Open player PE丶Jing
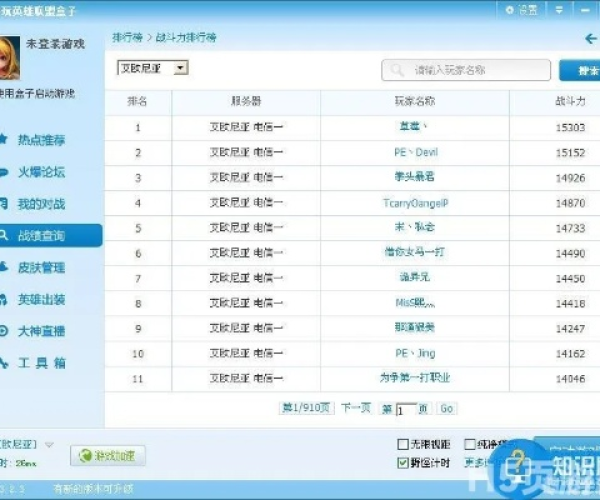 pos(415,353)
